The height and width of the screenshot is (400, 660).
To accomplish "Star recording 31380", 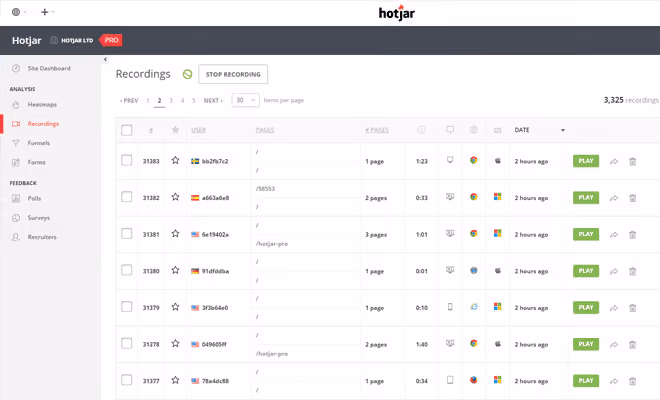I will [x=176, y=270].
